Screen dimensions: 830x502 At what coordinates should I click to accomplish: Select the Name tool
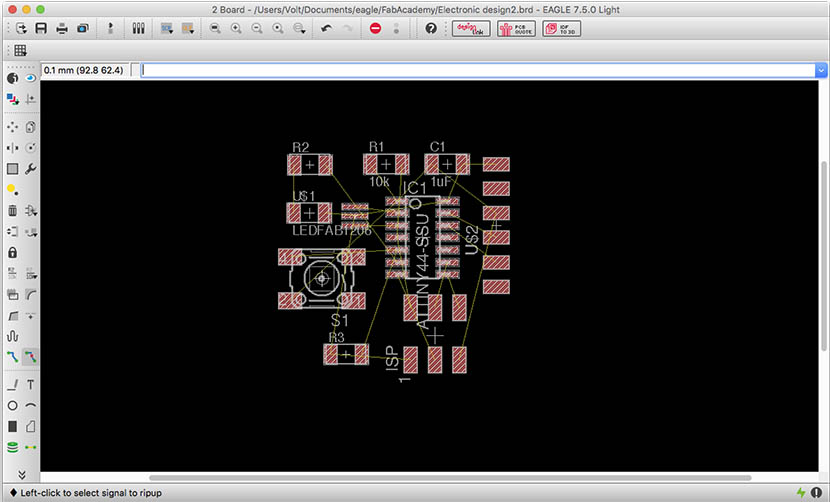tap(12, 274)
